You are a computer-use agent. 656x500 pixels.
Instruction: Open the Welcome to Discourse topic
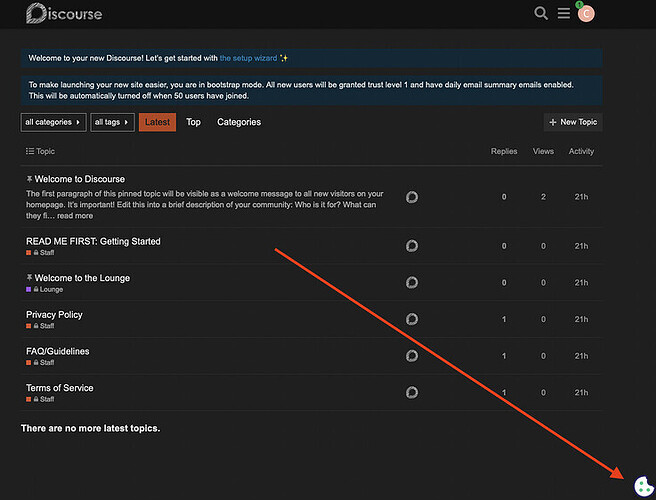pos(80,179)
